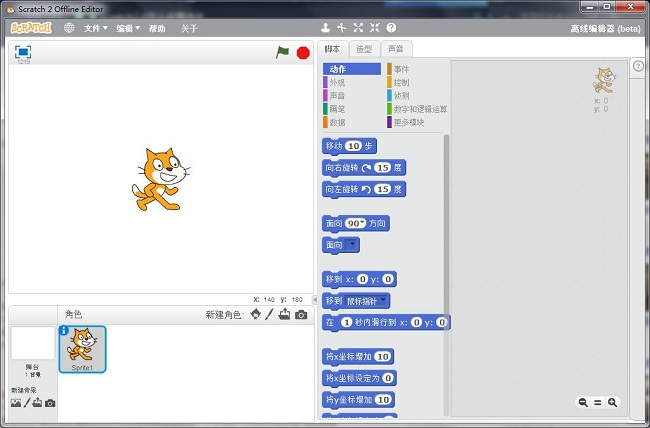650x428 pixels.
Task: Open the language globe menu
Action: (x=69, y=28)
